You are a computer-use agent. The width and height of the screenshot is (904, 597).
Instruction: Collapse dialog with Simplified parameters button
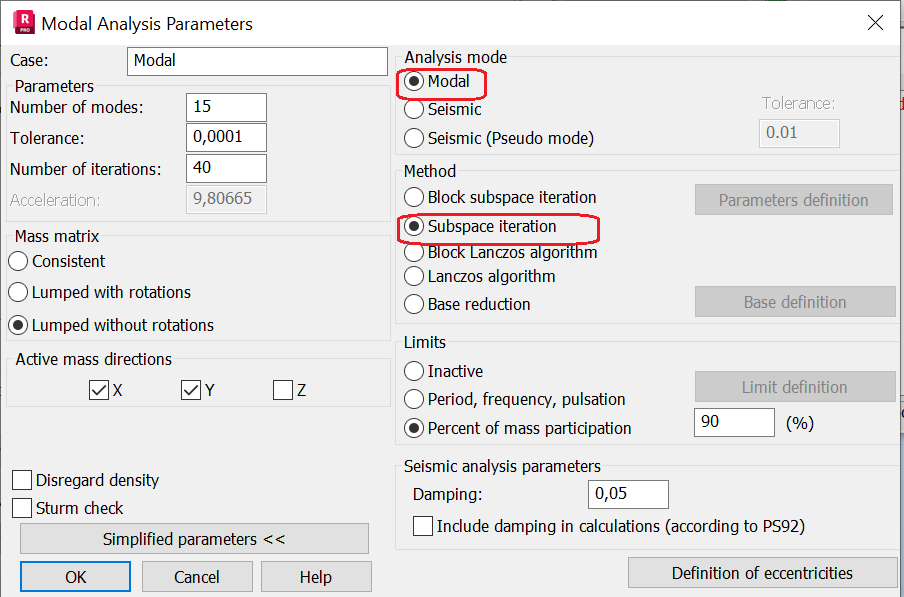[x=194, y=539]
